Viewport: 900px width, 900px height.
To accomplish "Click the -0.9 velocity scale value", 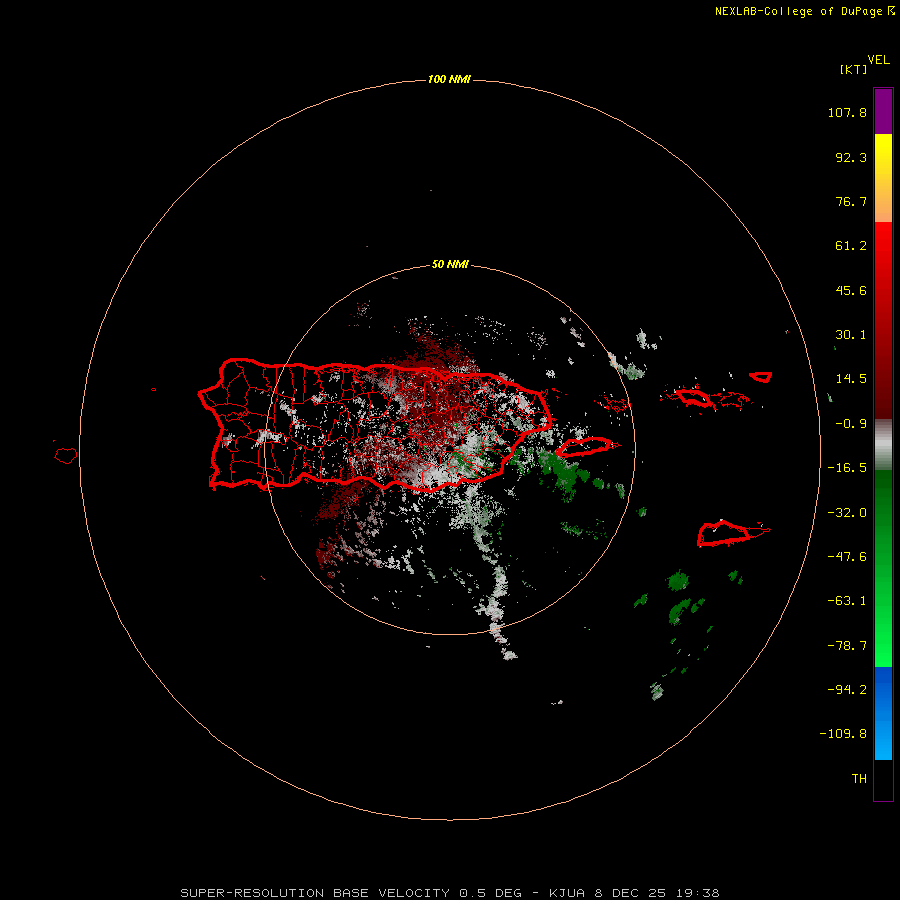I will pos(851,424).
